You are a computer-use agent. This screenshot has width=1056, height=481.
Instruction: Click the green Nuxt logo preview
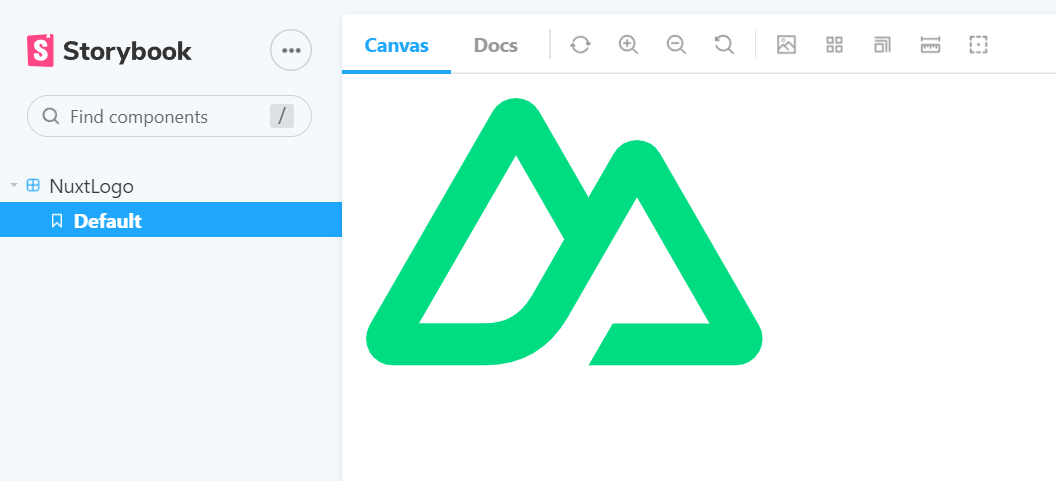coord(564,232)
